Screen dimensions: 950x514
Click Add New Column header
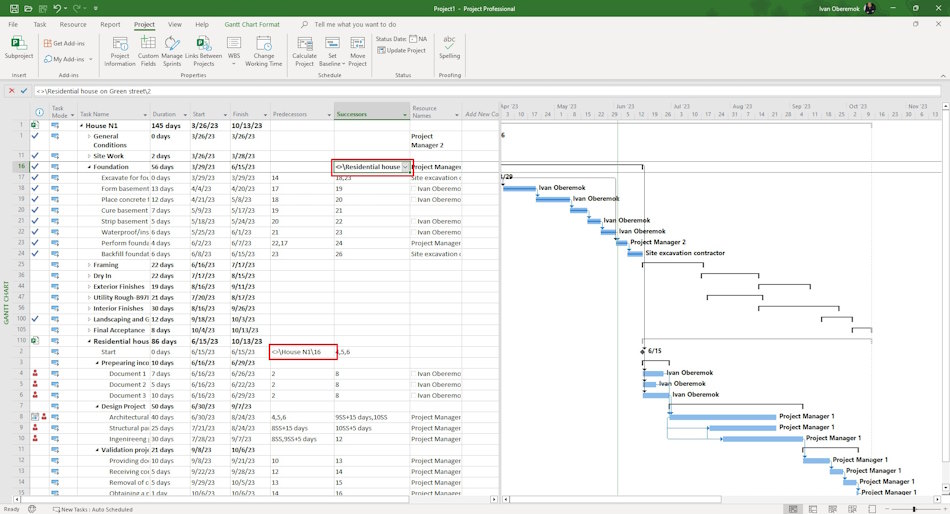click(x=481, y=114)
